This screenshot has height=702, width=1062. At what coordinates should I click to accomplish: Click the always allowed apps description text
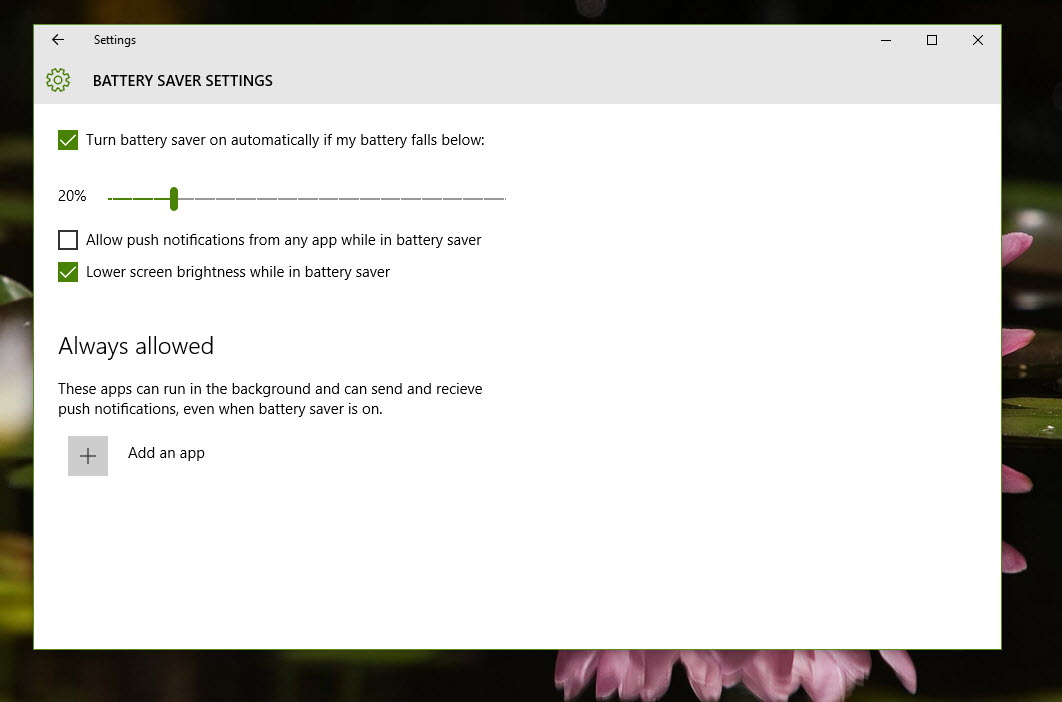[270, 398]
